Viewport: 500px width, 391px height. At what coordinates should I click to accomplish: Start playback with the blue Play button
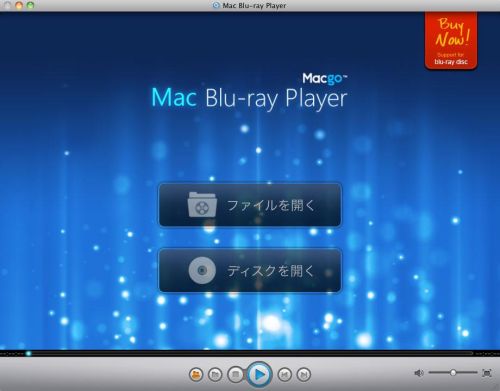pos(260,375)
